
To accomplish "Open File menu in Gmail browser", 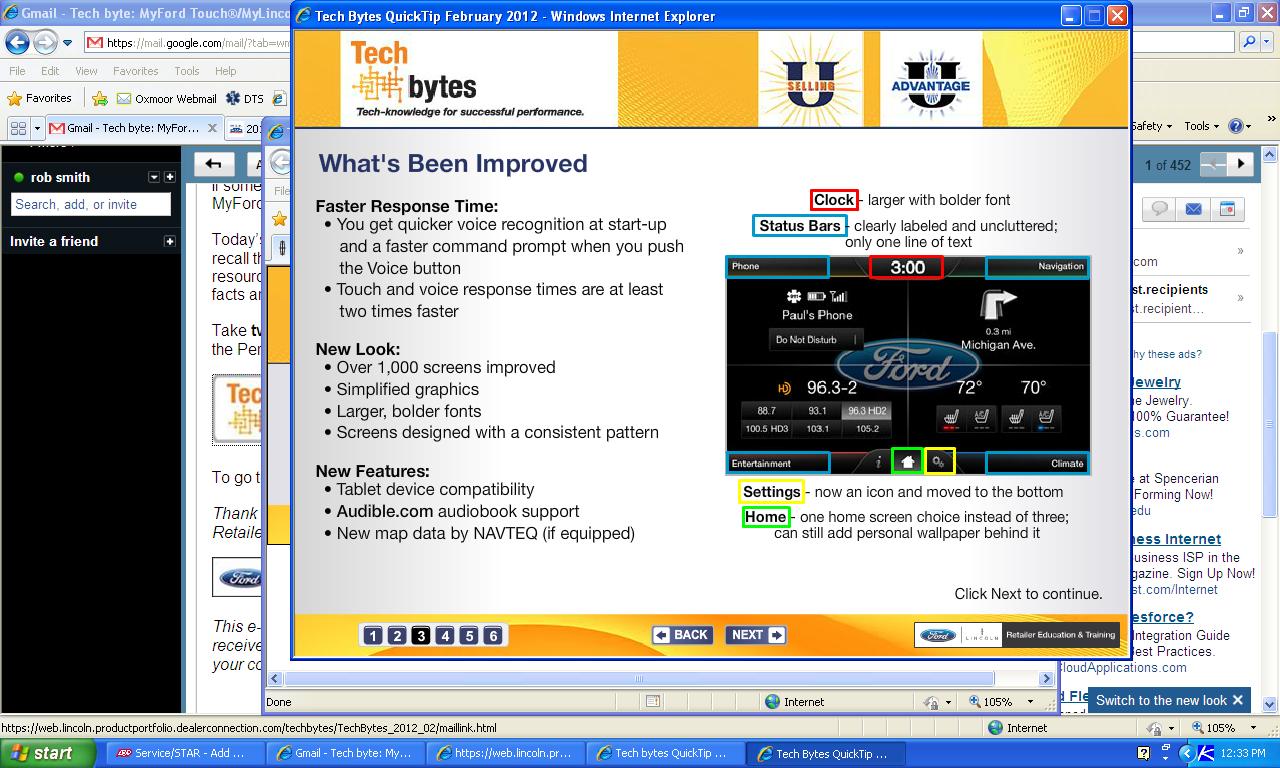I will coord(17,71).
